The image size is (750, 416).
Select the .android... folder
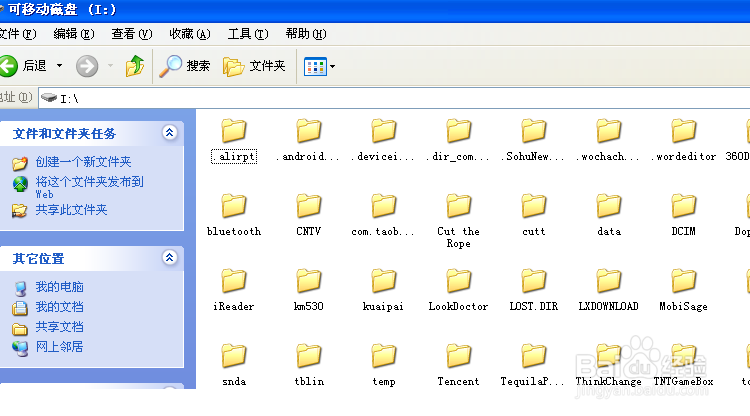tap(309, 141)
